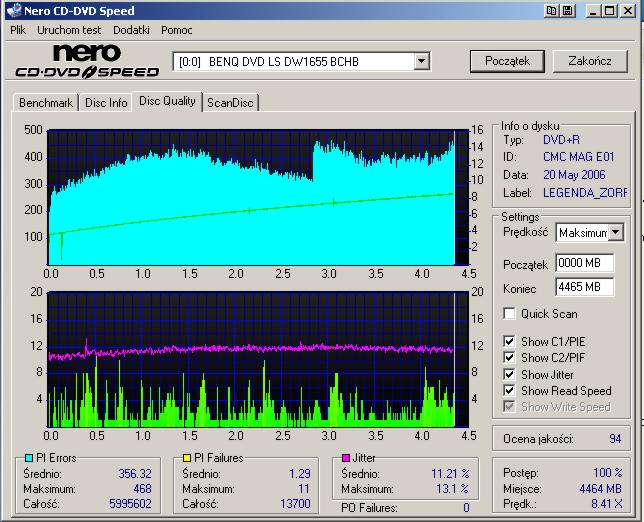This screenshot has width=644, height=522.
Task: Close the Nero CD-DVD Speed window
Action: (628, 11)
